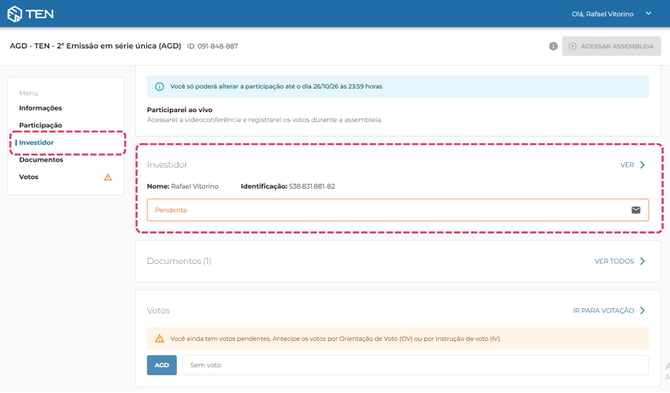Click the AGD button in Votos section
The image size is (670, 393).
point(162,365)
